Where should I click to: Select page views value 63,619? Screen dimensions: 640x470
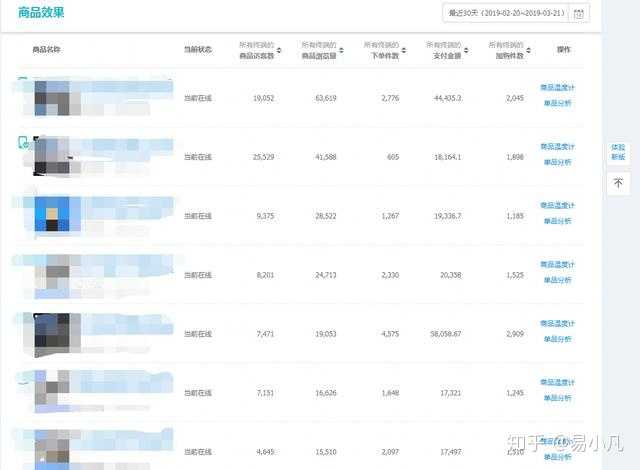[326, 98]
